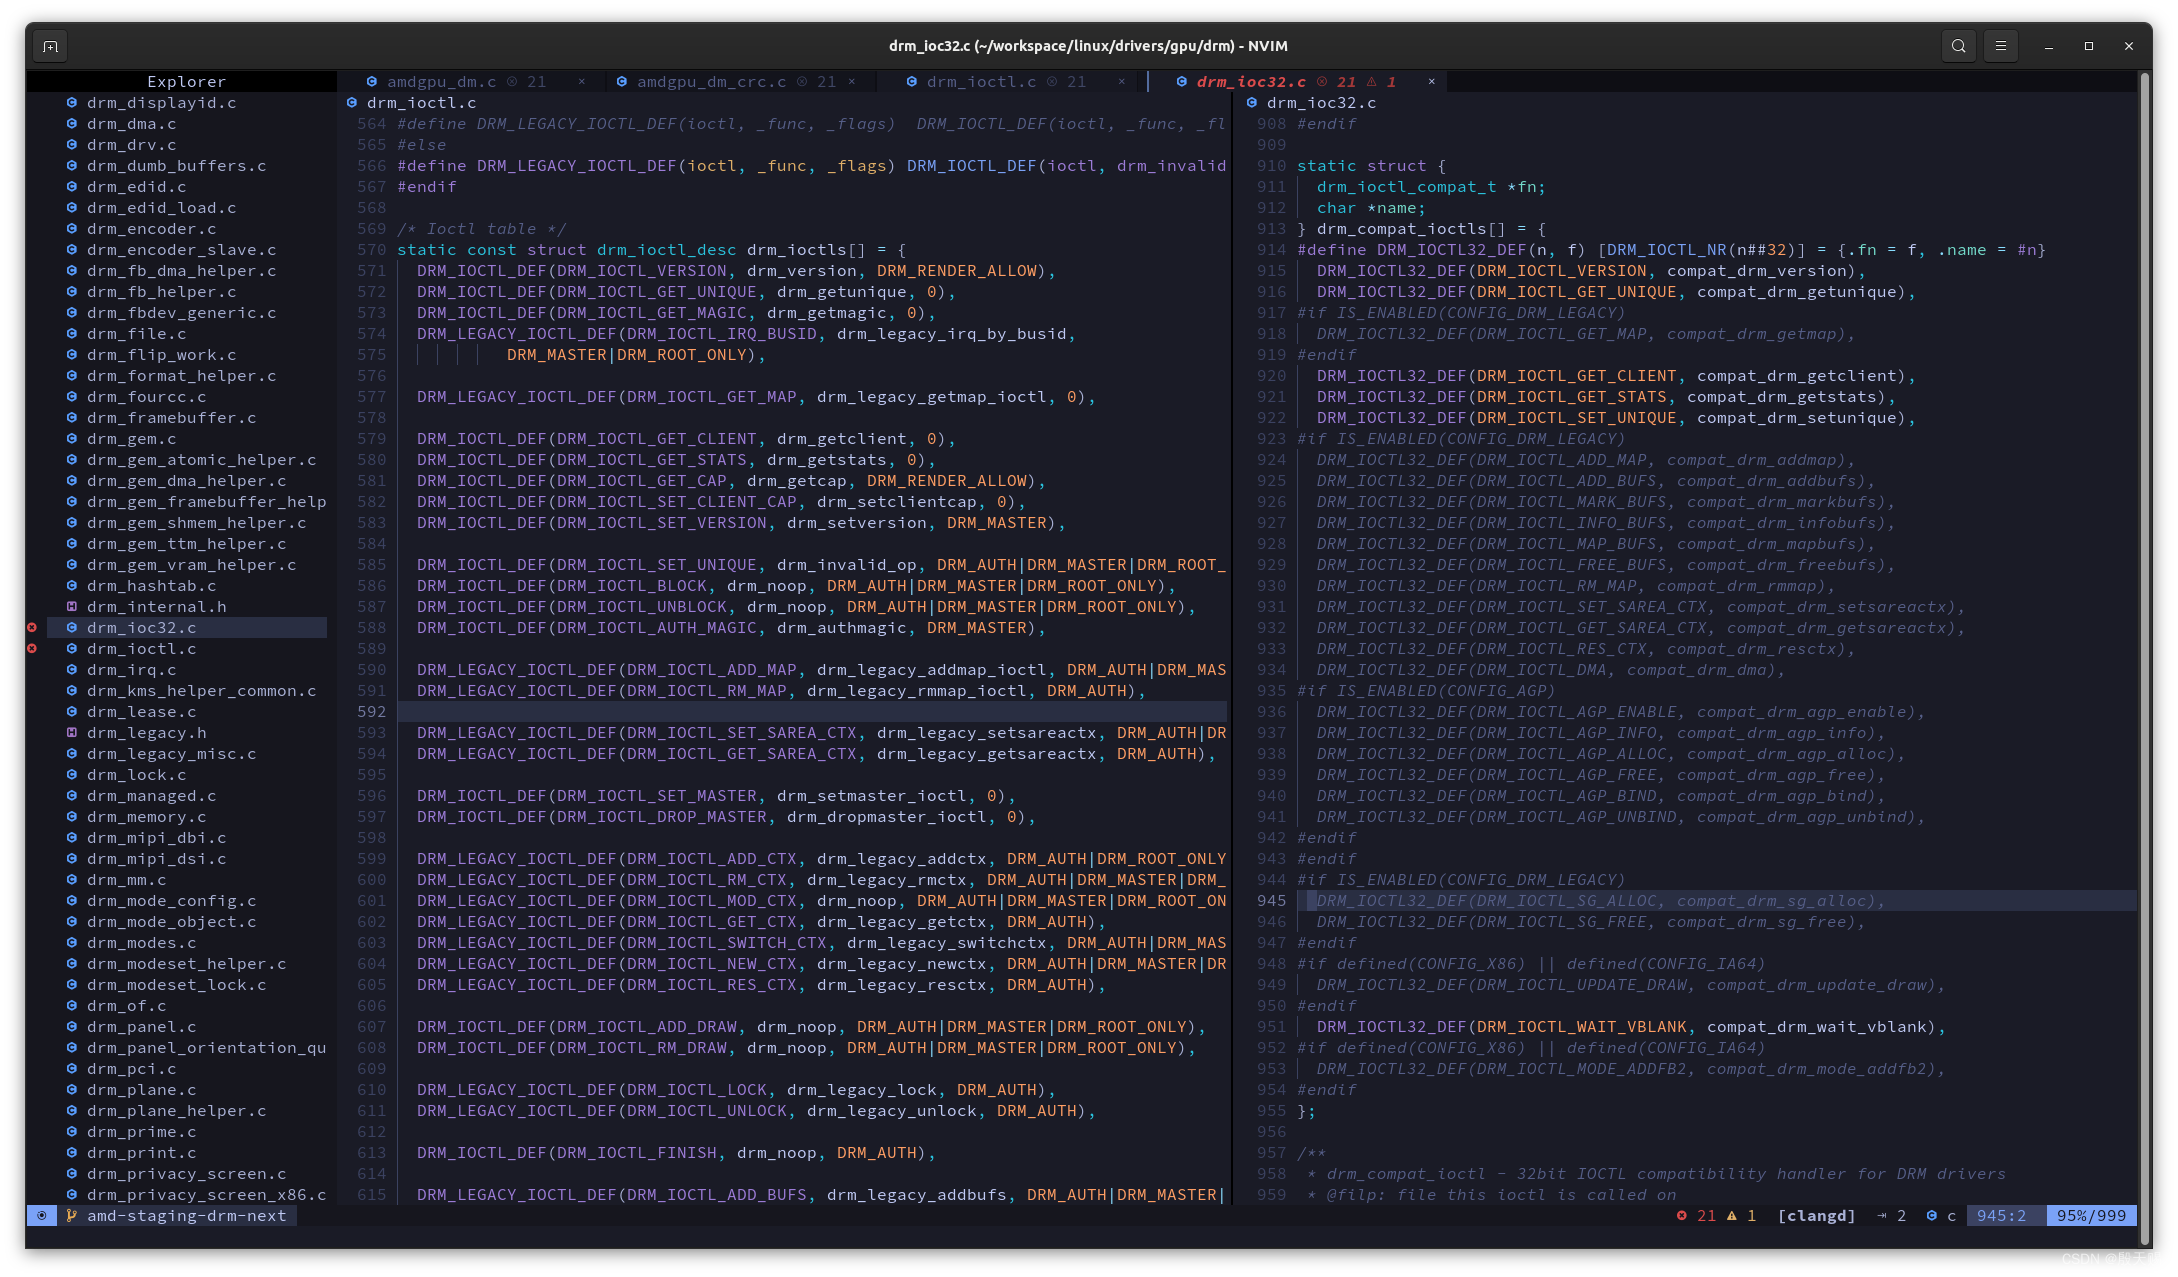Screen dimensions: 2178x1277
Task: Click line number 592 in left pane
Action: click(x=371, y=712)
